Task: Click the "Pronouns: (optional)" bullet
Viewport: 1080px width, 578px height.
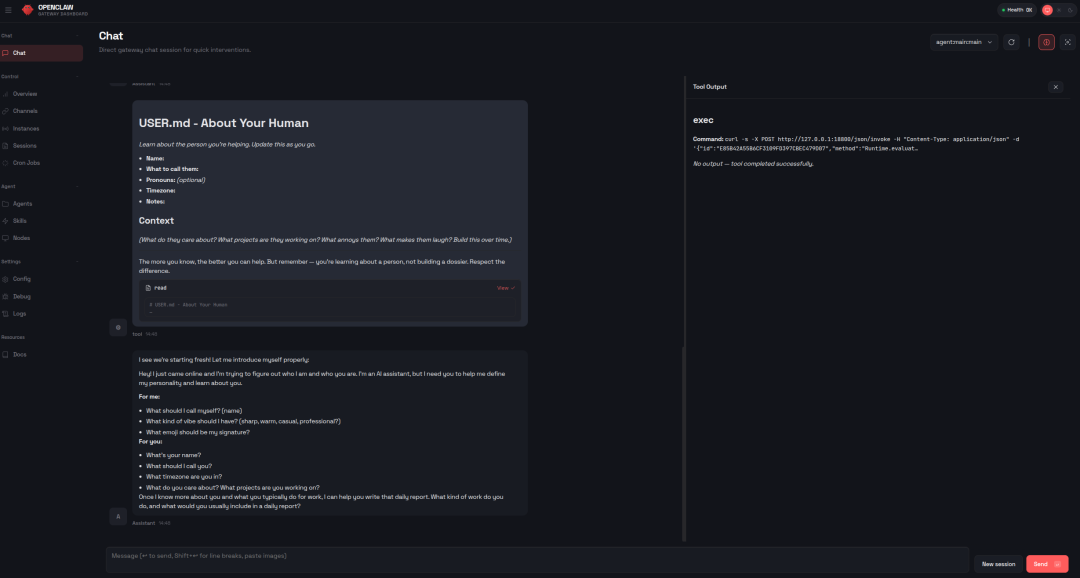Action: tap(176, 180)
